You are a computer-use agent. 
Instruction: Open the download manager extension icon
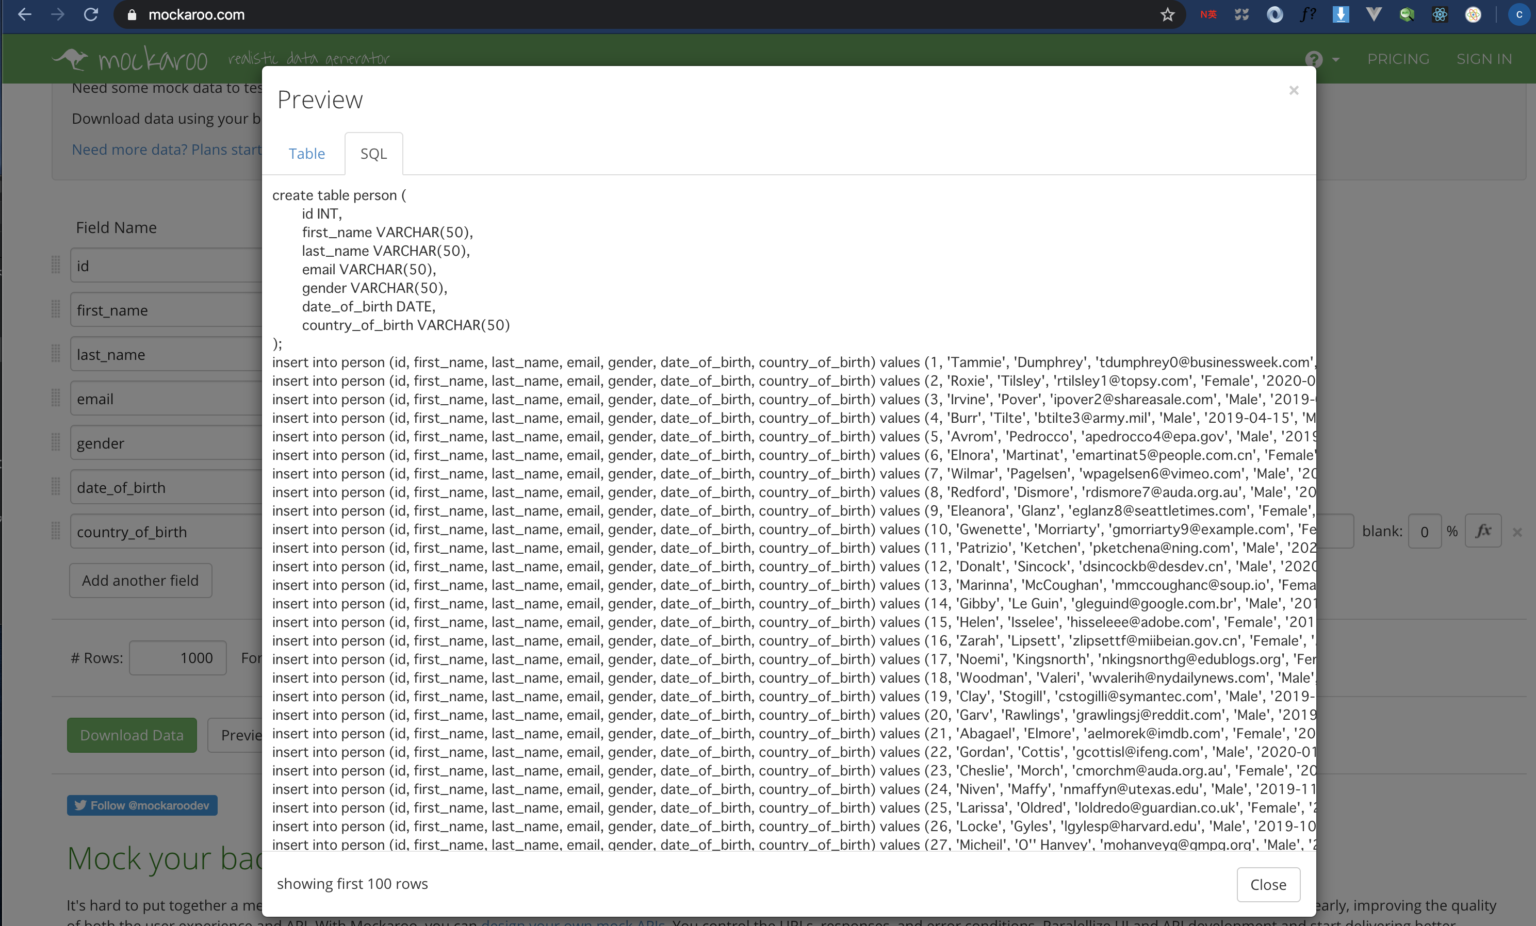[1340, 14]
